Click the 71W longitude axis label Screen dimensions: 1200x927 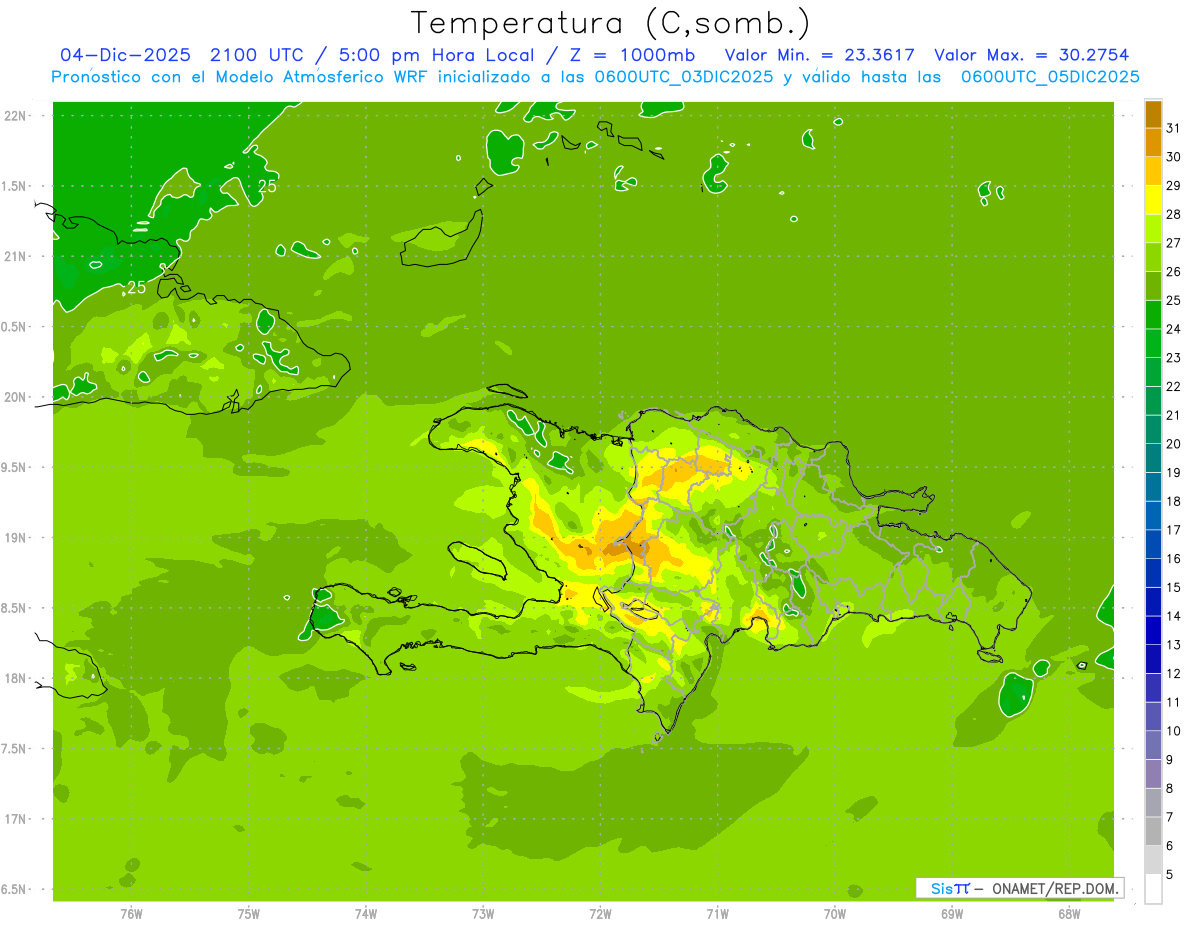[717, 913]
